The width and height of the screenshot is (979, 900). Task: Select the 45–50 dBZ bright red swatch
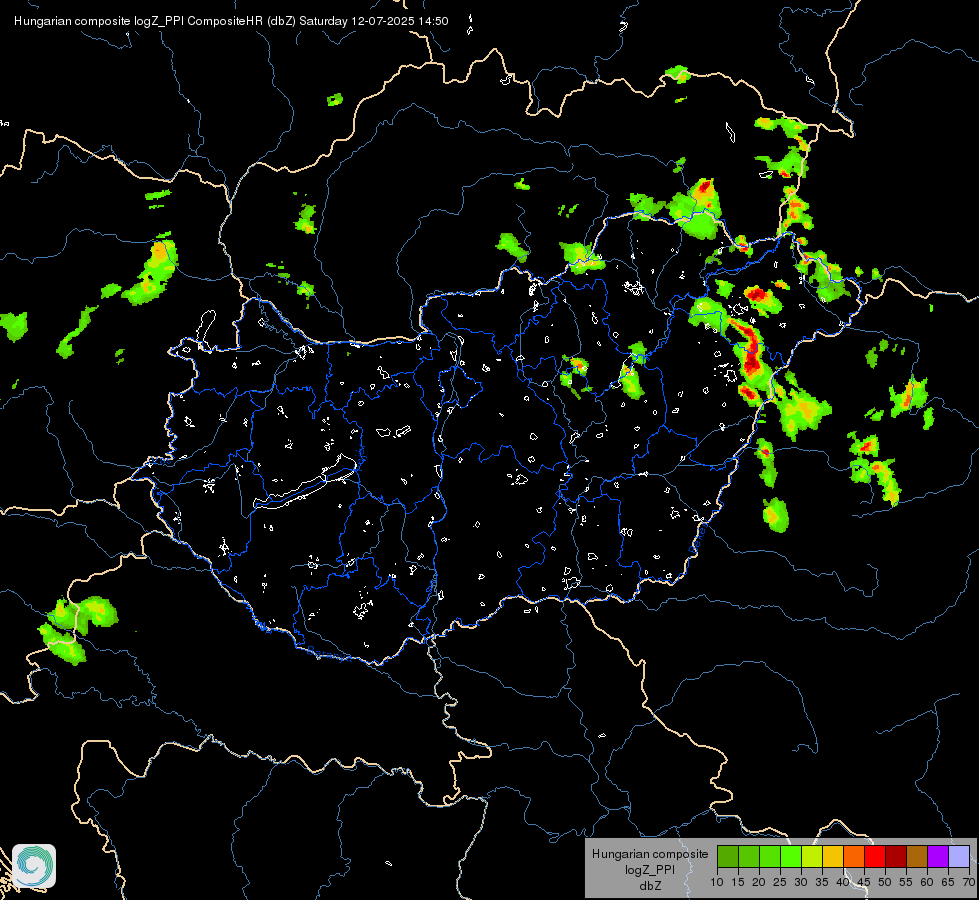[875, 856]
